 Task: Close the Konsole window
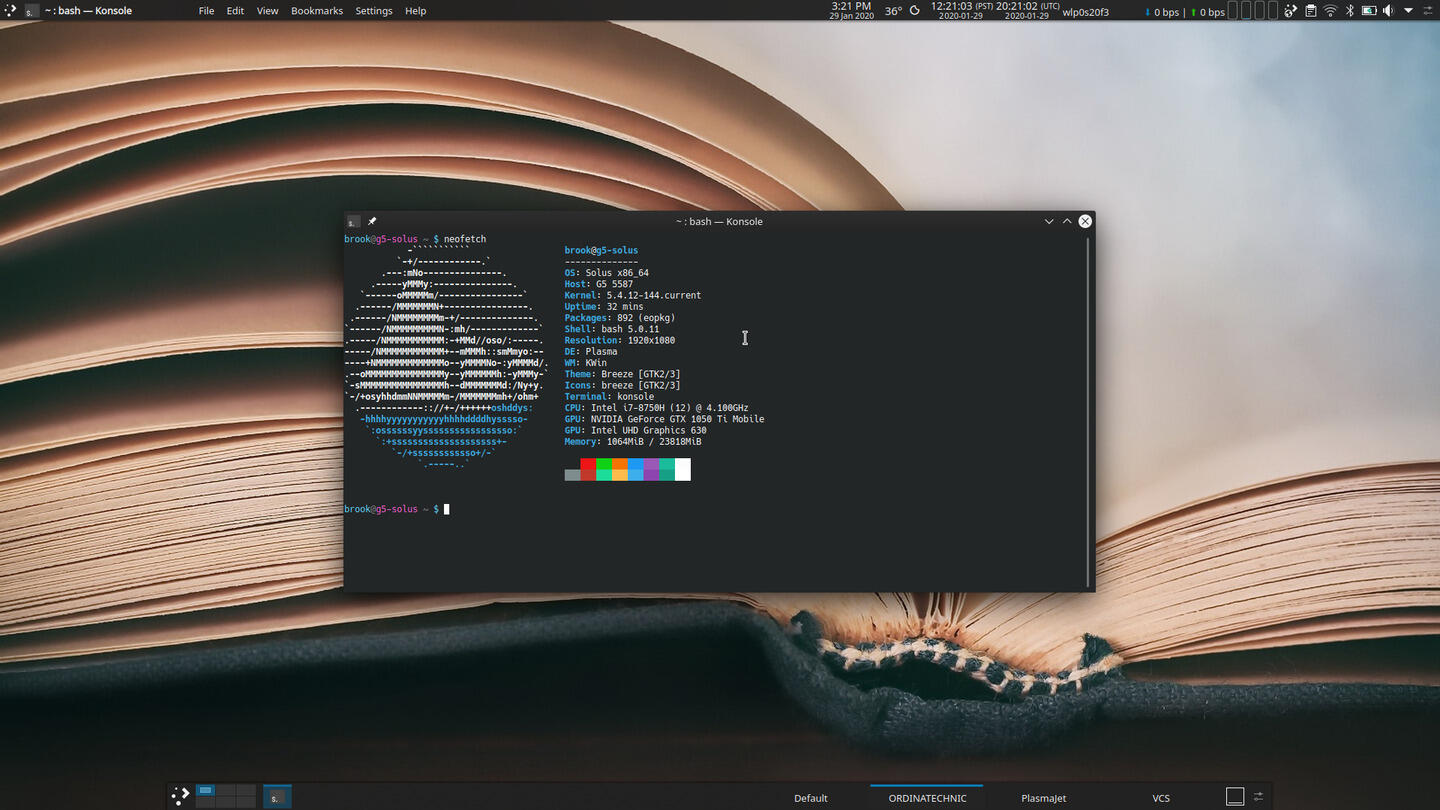1085,221
